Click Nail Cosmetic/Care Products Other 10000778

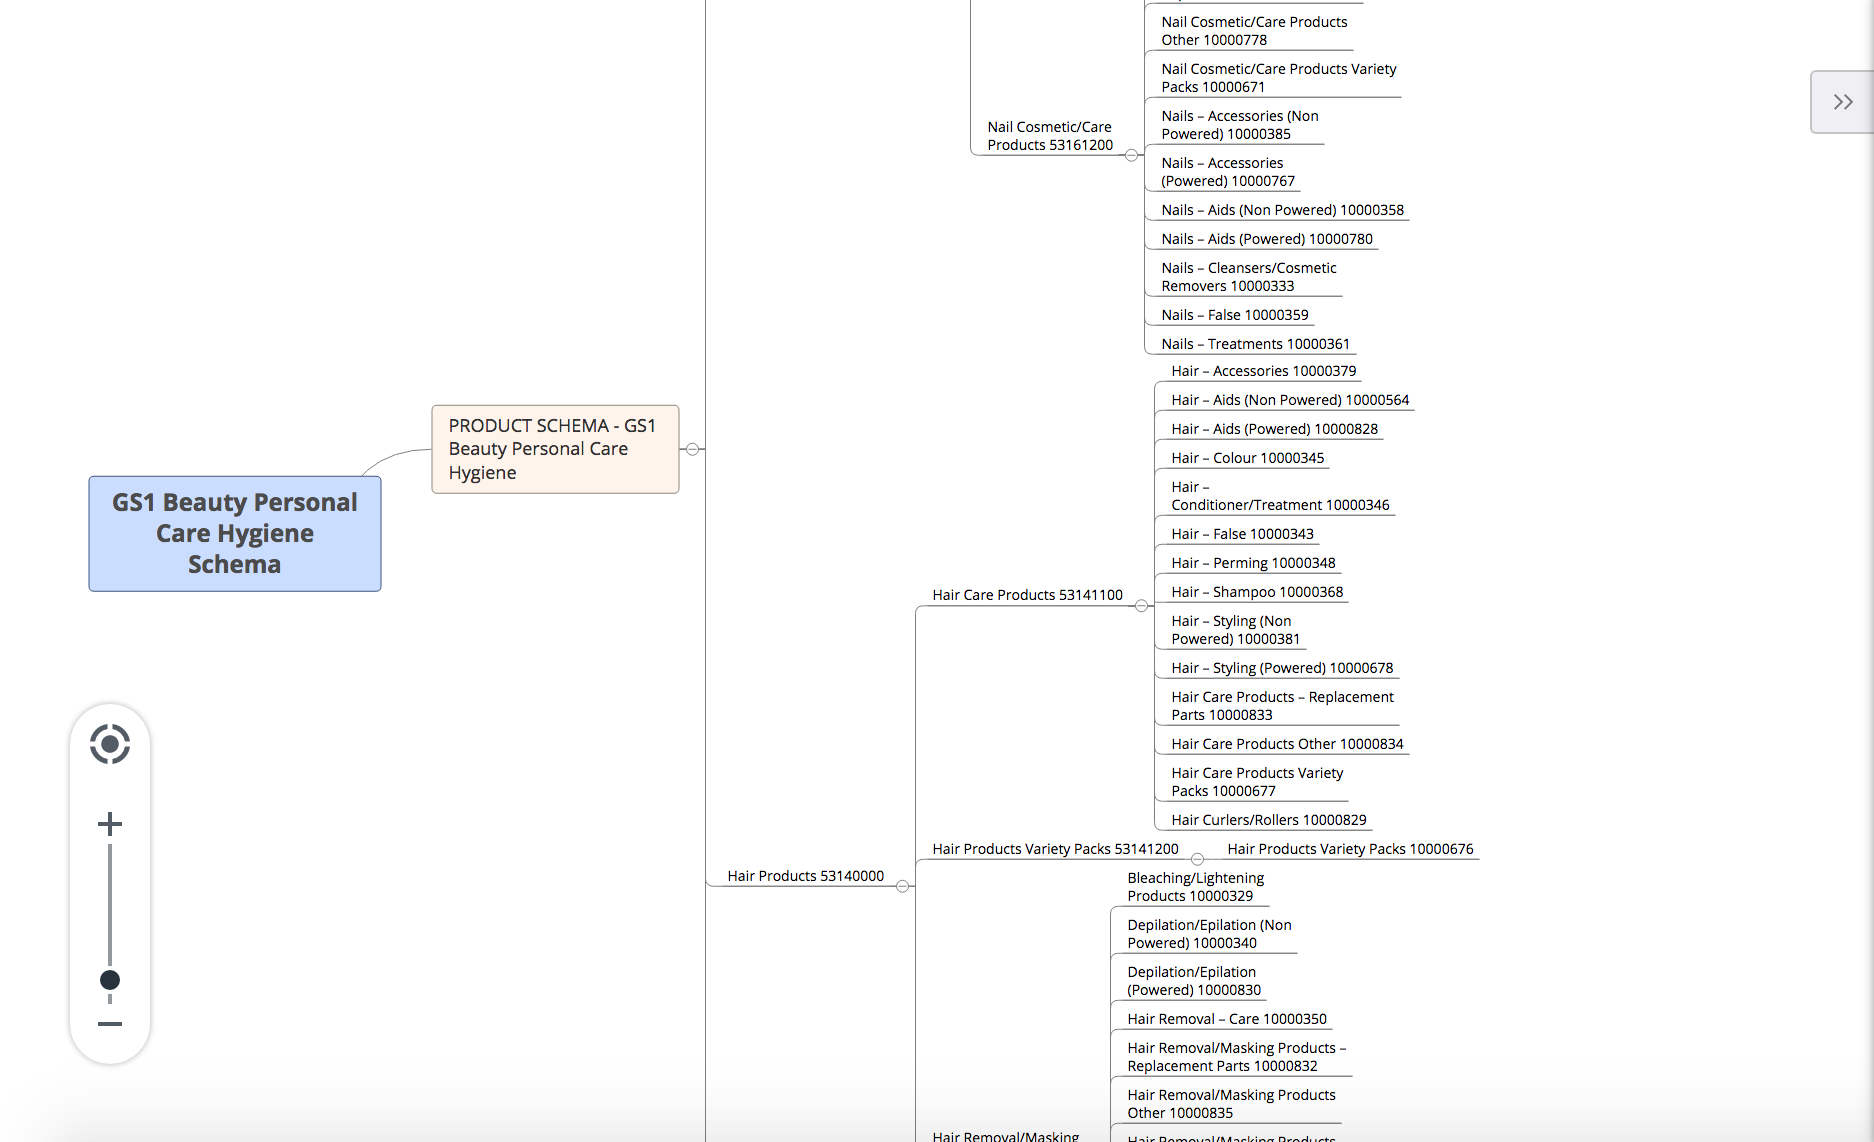point(1254,31)
